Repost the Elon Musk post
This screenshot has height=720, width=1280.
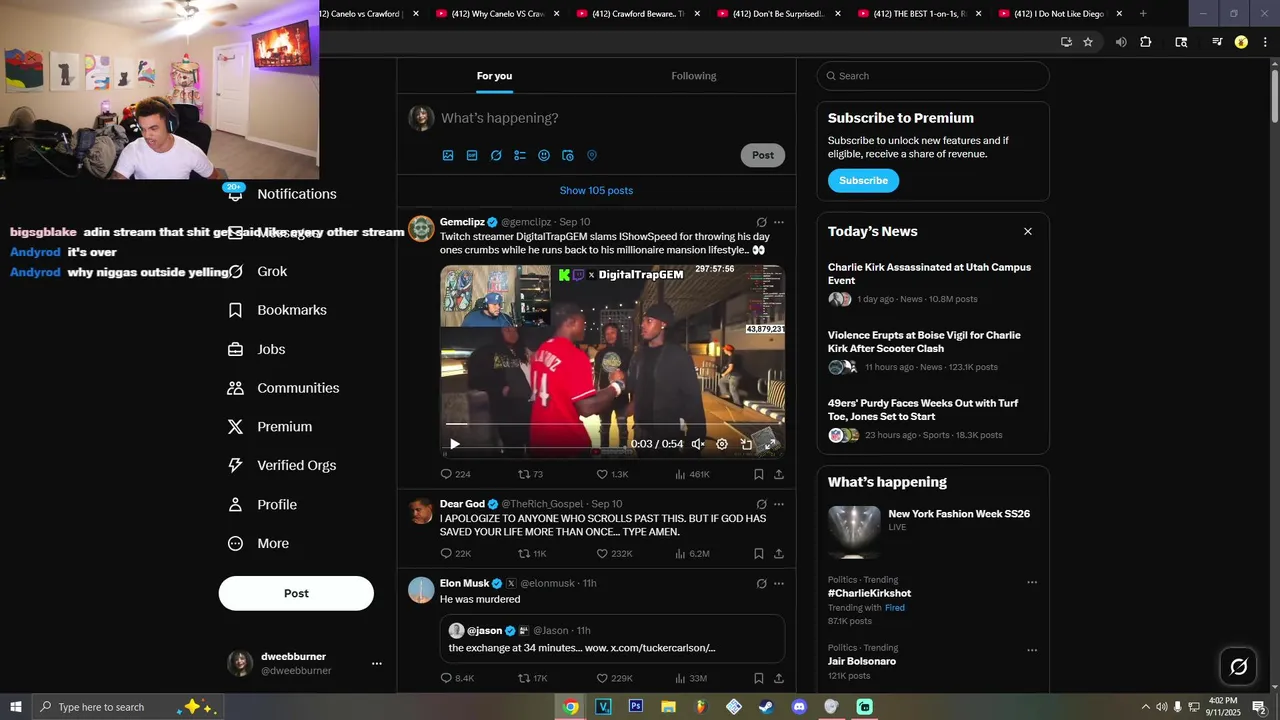click(532, 678)
